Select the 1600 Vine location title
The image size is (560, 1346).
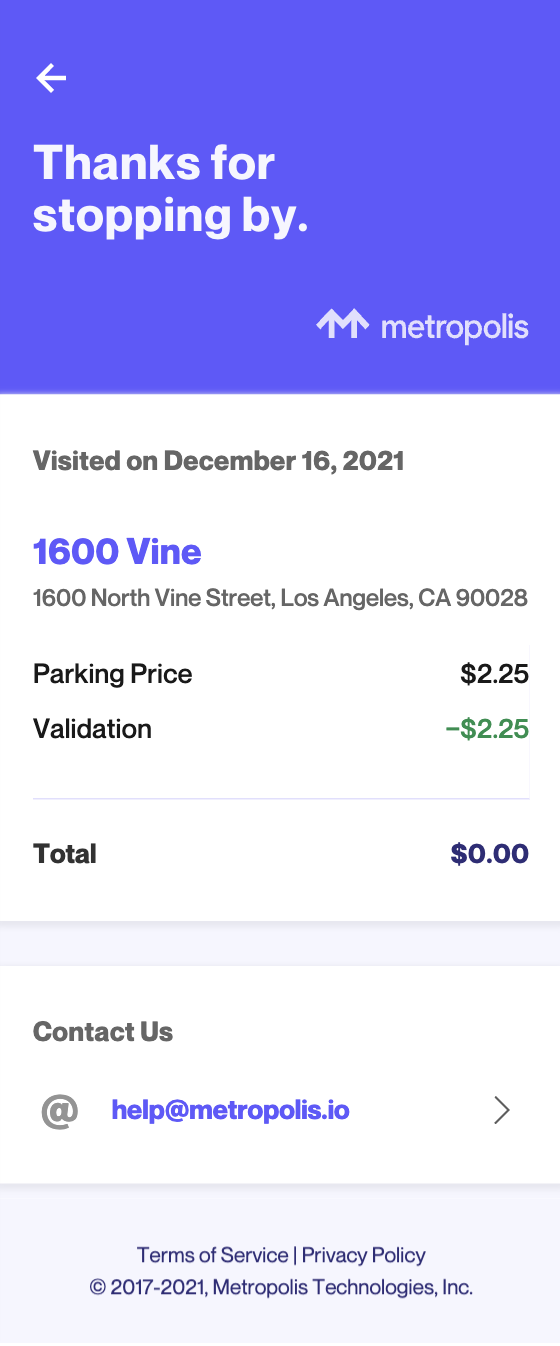(x=117, y=551)
